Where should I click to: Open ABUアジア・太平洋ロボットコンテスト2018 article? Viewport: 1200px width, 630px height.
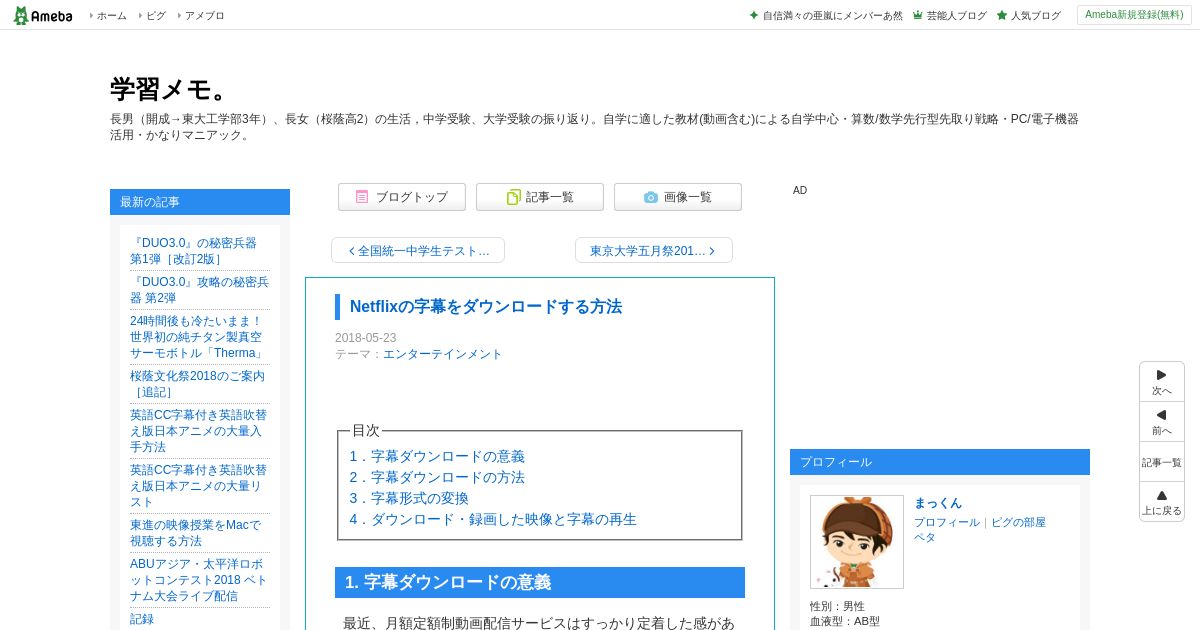[x=198, y=580]
